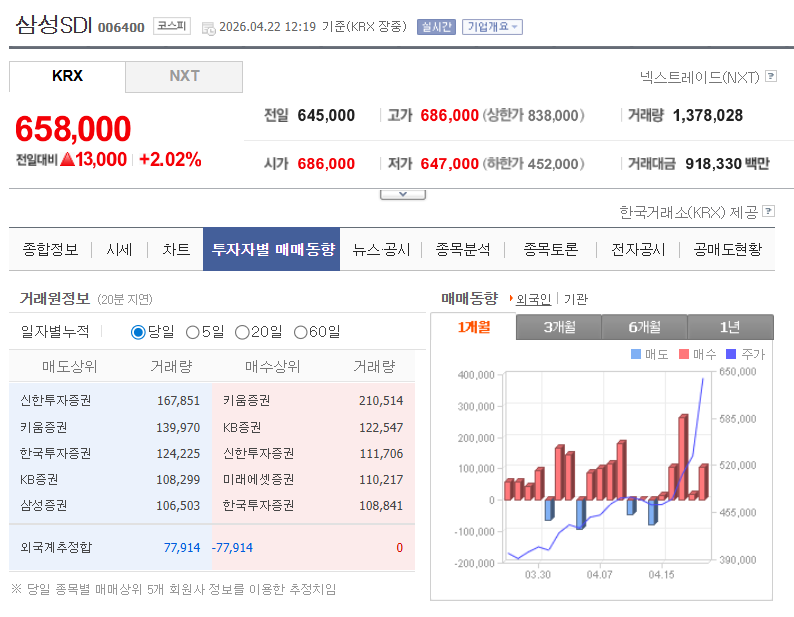Open the 뉴스·공시 tab
Viewport: 794px width, 617px height.
[x=381, y=249]
